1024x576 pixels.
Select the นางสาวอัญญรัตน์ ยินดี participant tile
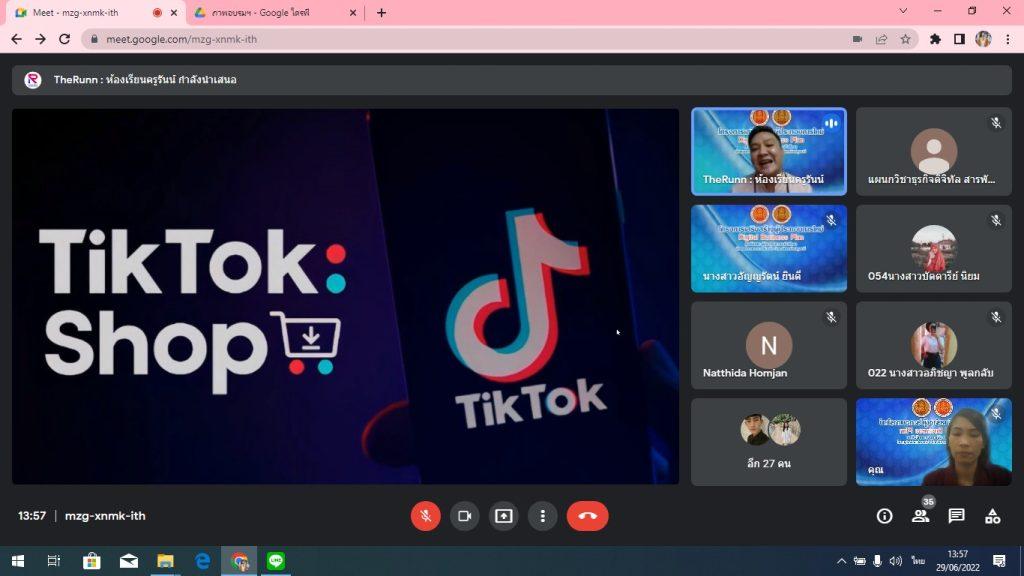[x=769, y=248]
